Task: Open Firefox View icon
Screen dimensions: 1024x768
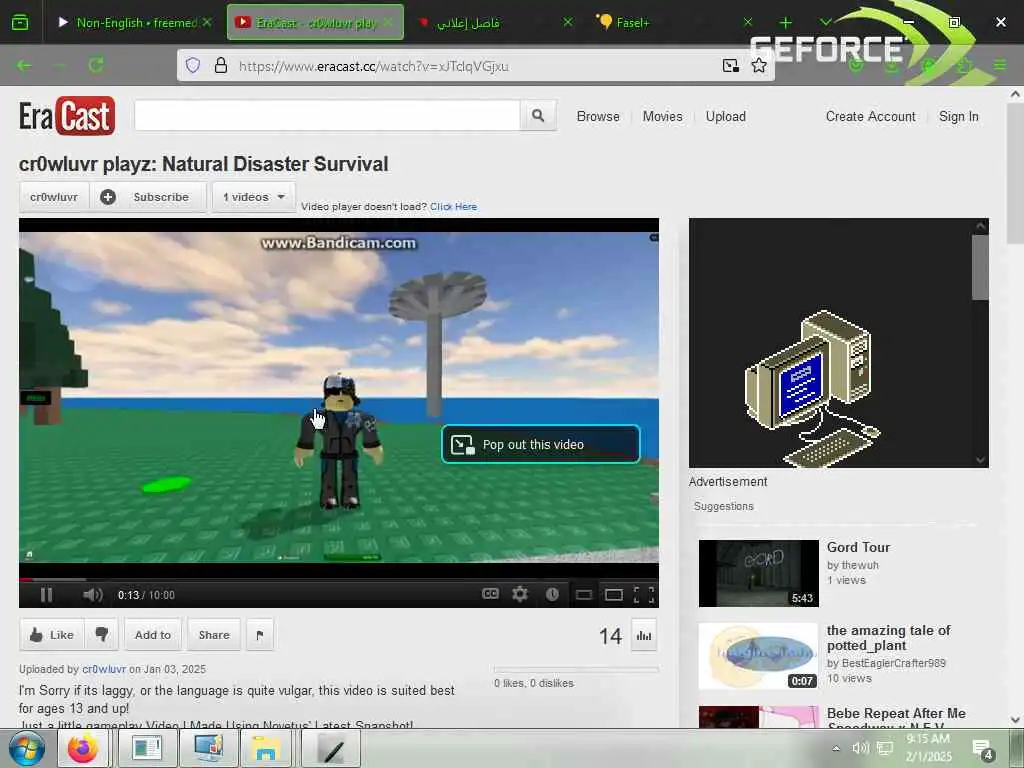Action: coord(20,23)
